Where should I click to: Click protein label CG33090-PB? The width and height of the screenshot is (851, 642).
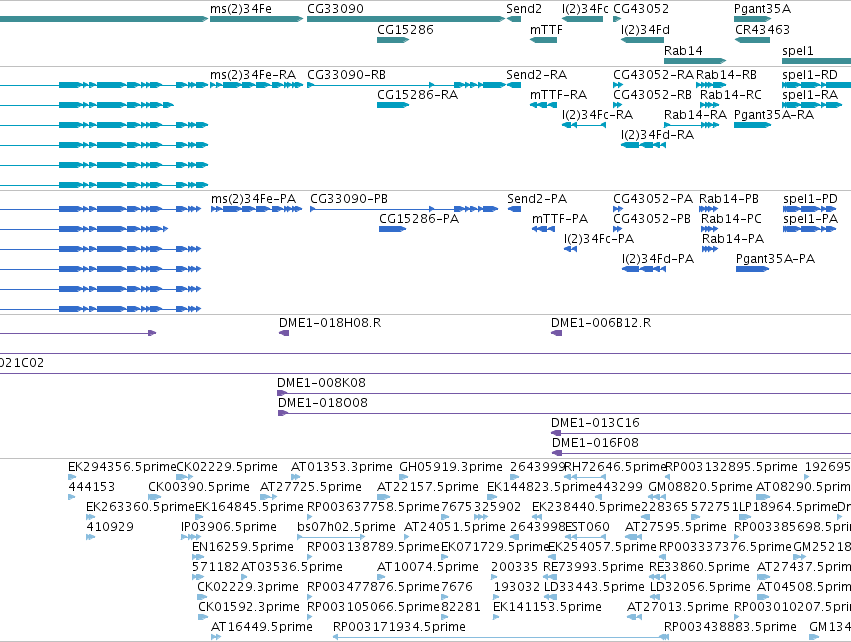349,199
